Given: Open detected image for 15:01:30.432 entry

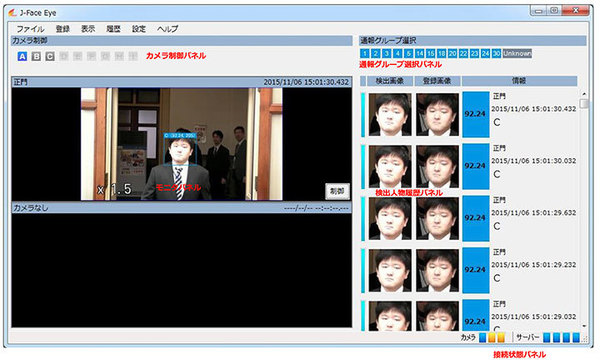Looking at the screenshot, I should tap(390, 114).
